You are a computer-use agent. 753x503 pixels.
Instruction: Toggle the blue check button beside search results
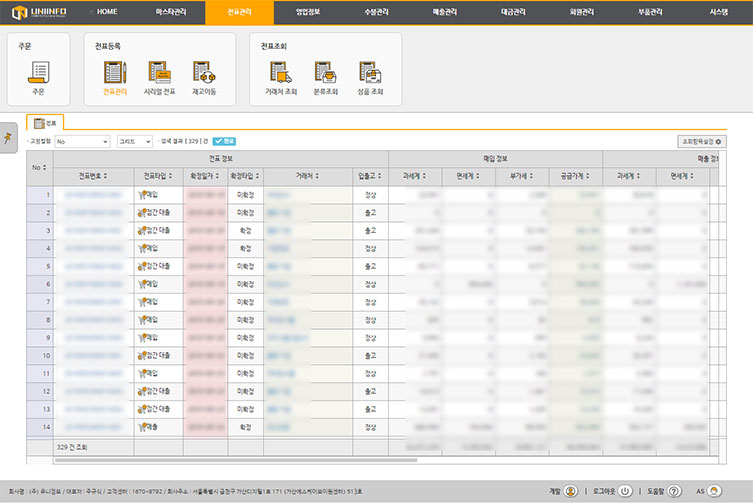click(x=224, y=142)
